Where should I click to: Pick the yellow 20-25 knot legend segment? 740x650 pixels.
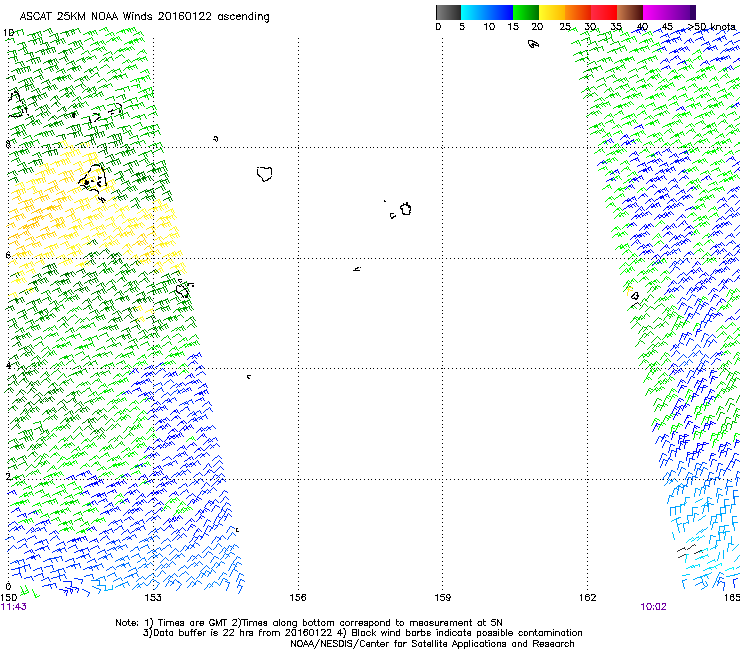pos(552,12)
